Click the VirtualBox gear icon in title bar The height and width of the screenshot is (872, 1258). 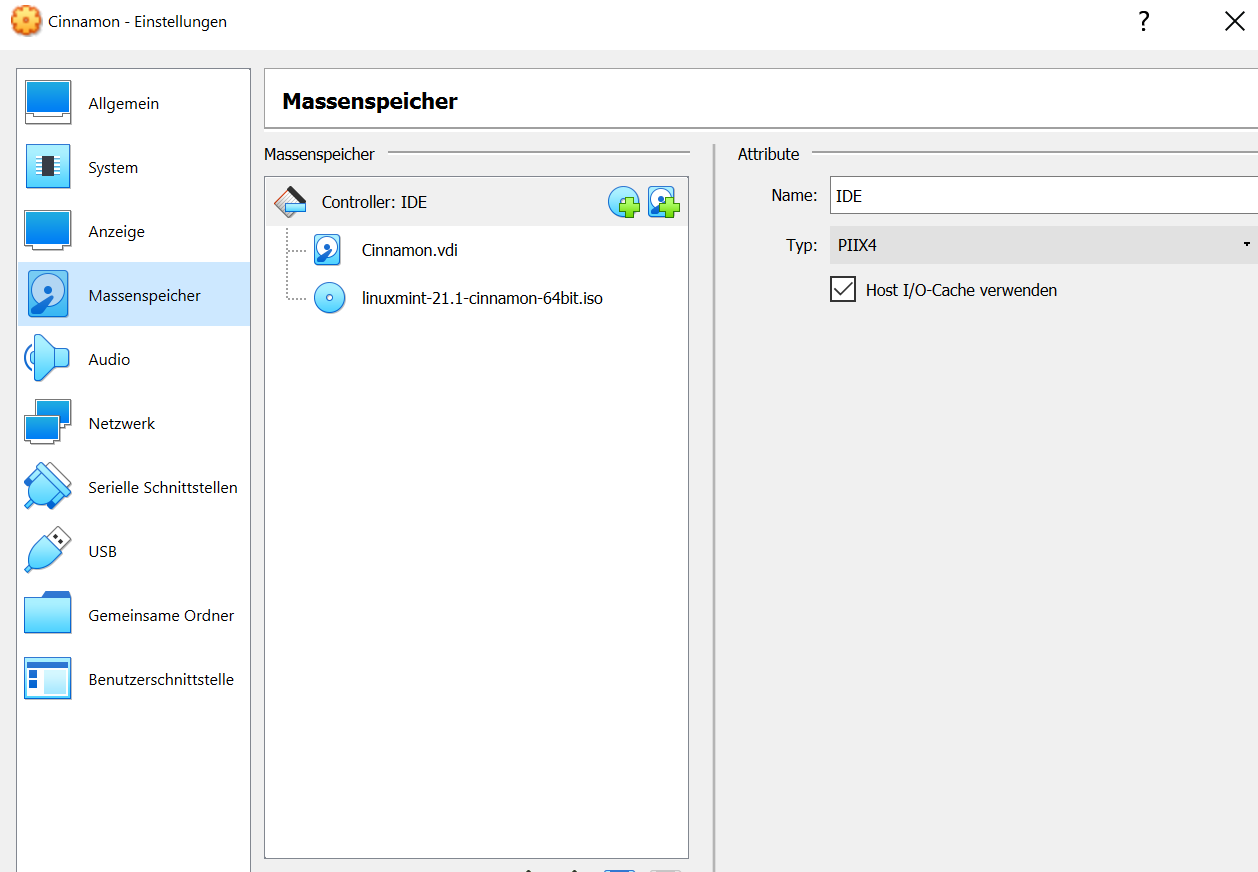tap(26, 21)
